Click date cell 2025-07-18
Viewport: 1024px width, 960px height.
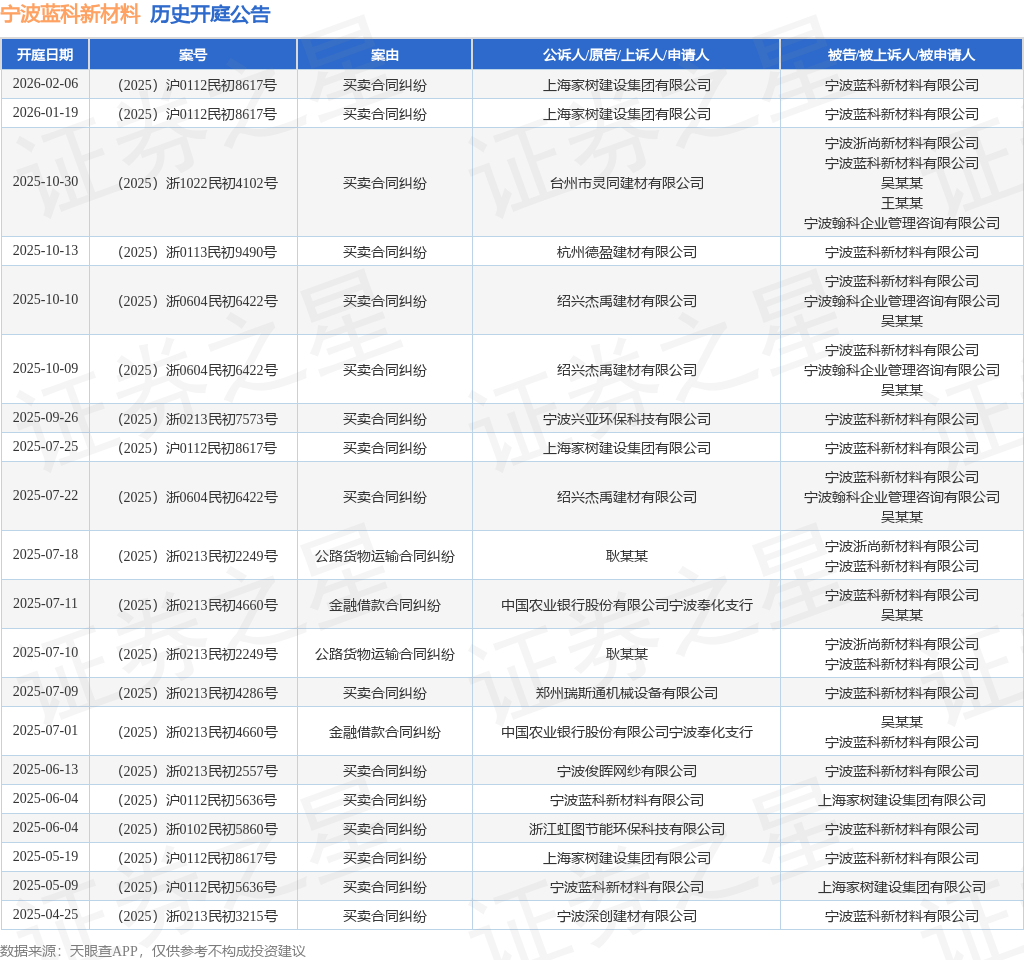45,554
